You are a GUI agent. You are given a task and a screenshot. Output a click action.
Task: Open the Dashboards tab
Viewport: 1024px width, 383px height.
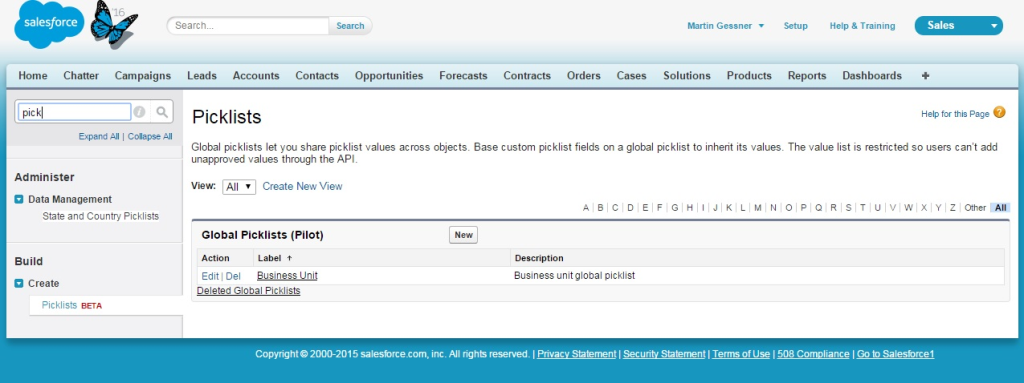pyautogui.click(x=872, y=76)
